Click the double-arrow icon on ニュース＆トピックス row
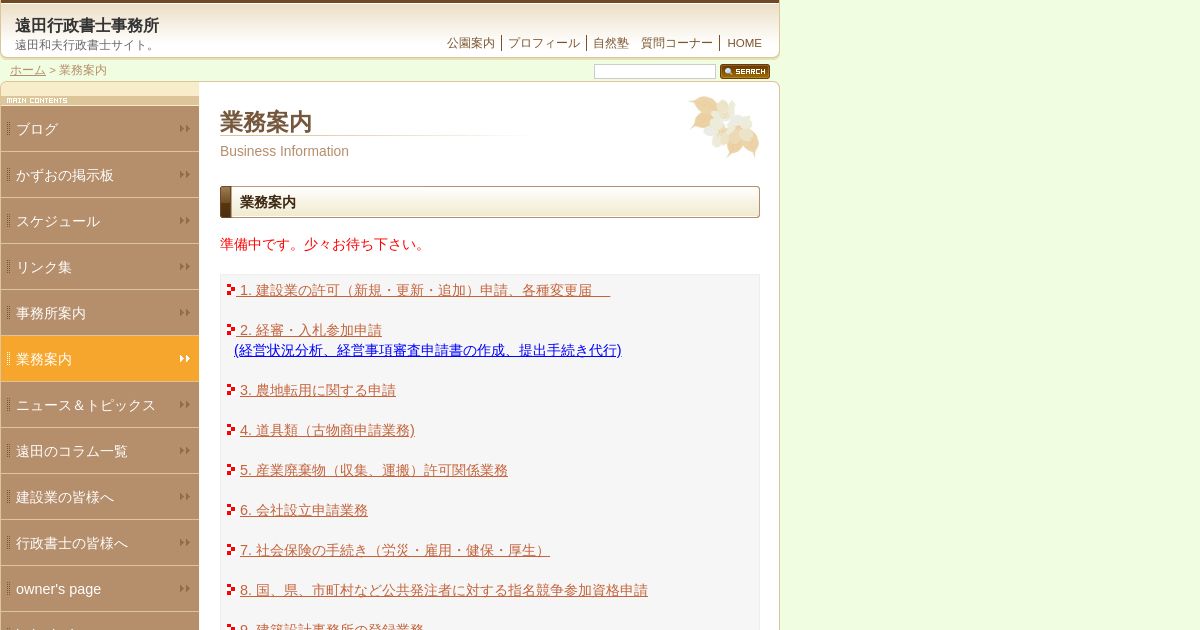 pyautogui.click(x=185, y=405)
